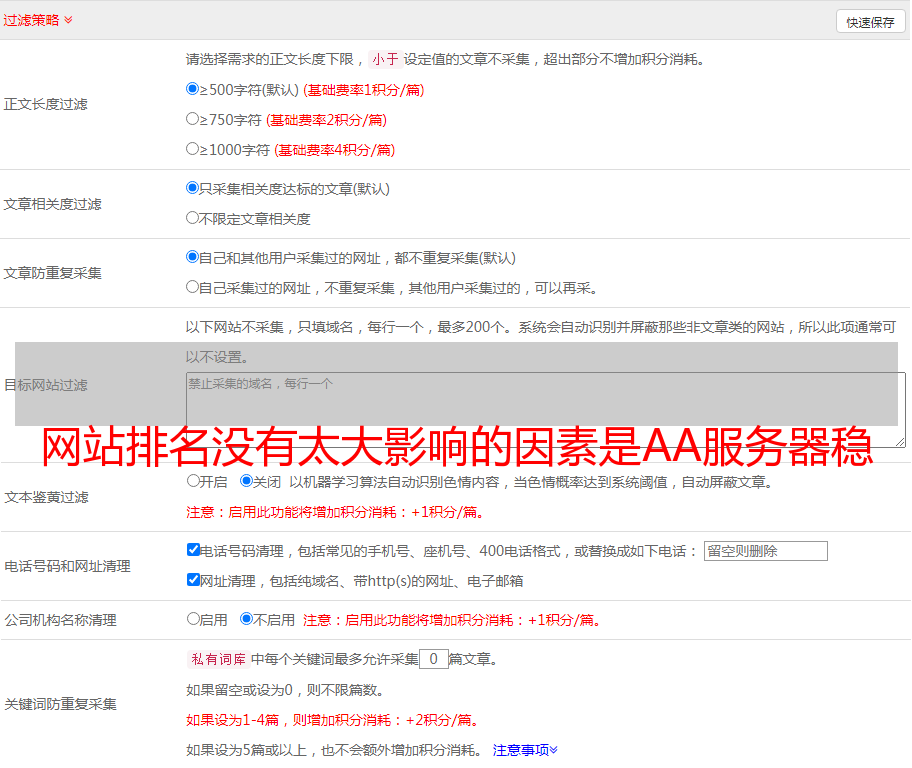Toggle the 网址清理 checkbox
This screenshot has width=912, height=768.
193,580
